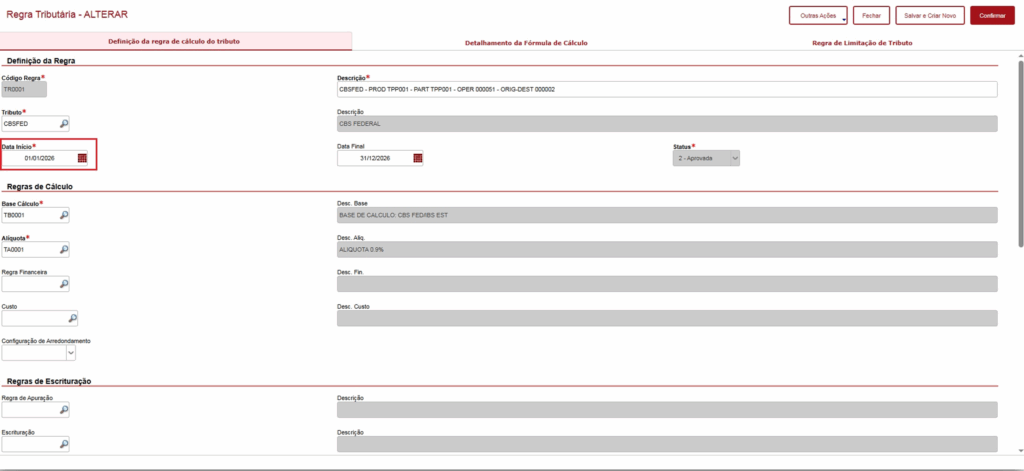Image resolution: width=1024 pixels, height=471 pixels.
Task: Click the scrollbar down arrow
Action: pos(1020,451)
